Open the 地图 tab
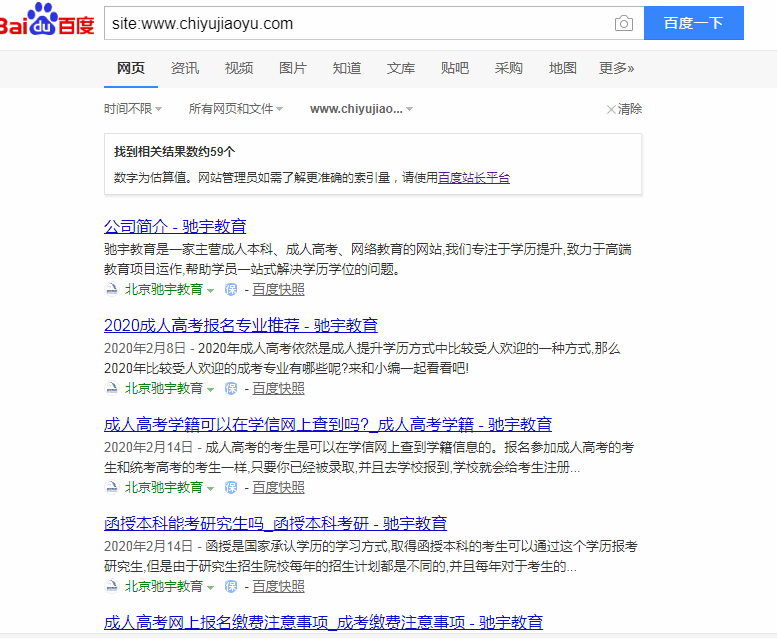The width and height of the screenshot is (777, 638). click(563, 68)
